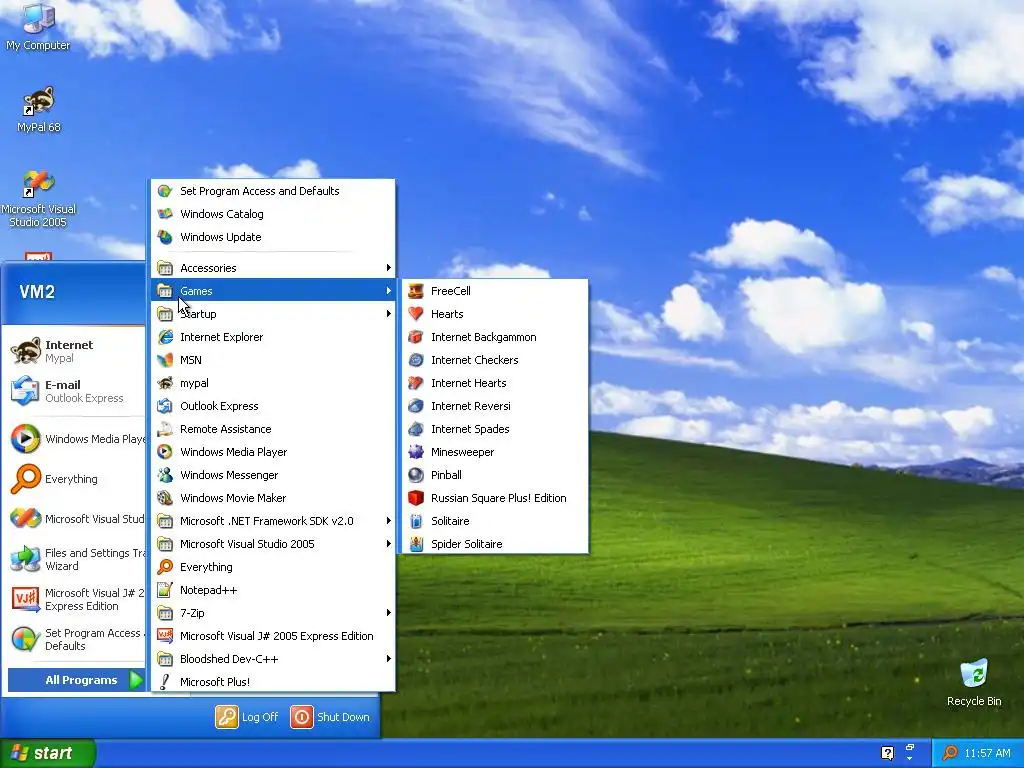Click the Internet Hearts icon
Image resolution: width=1024 pixels, height=768 pixels.
416,383
